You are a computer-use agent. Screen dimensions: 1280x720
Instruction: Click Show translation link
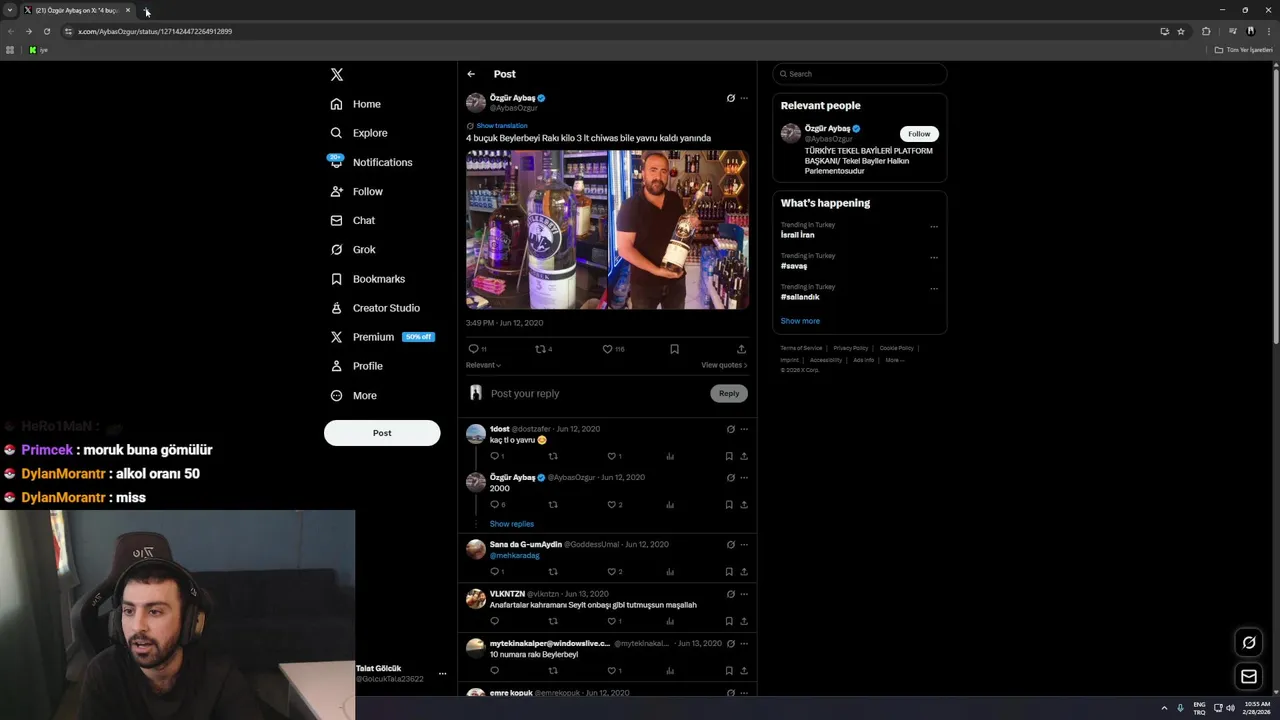(501, 126)
